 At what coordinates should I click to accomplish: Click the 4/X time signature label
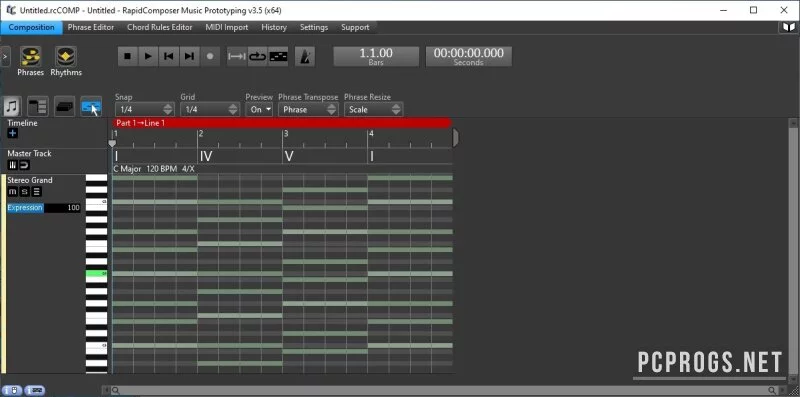click(x=188, y=169)
